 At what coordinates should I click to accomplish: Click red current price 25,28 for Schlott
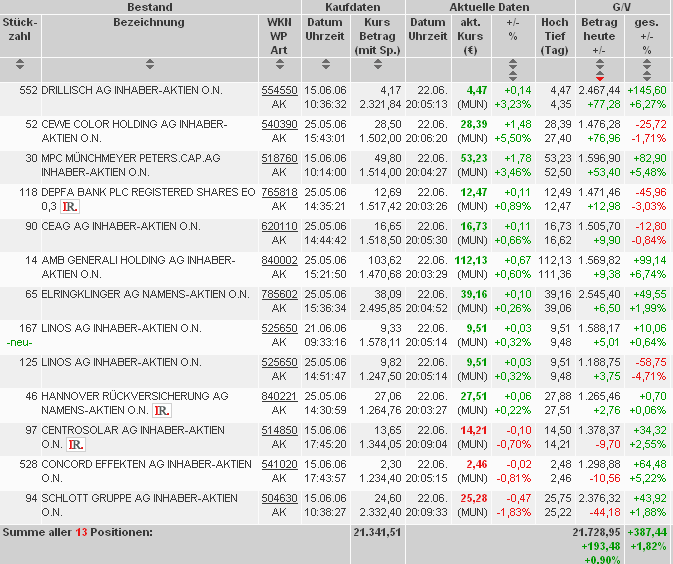click(x=474, y=498)
